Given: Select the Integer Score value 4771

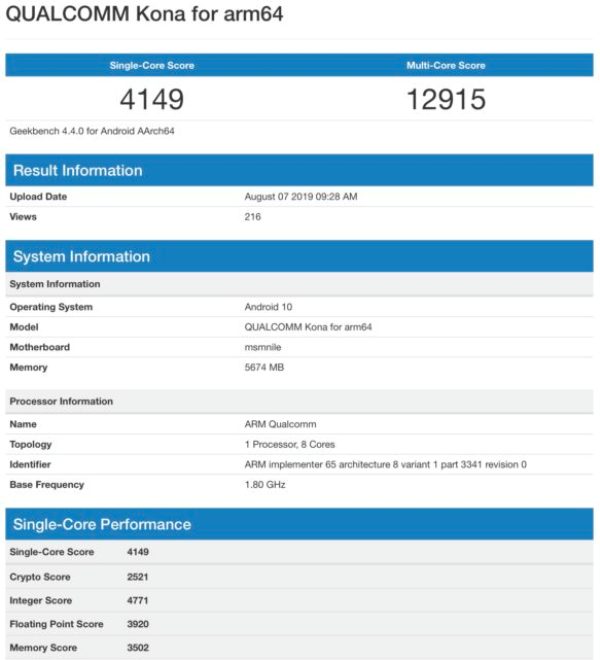Looking at the screenshot, I should [x=138, y=600].
